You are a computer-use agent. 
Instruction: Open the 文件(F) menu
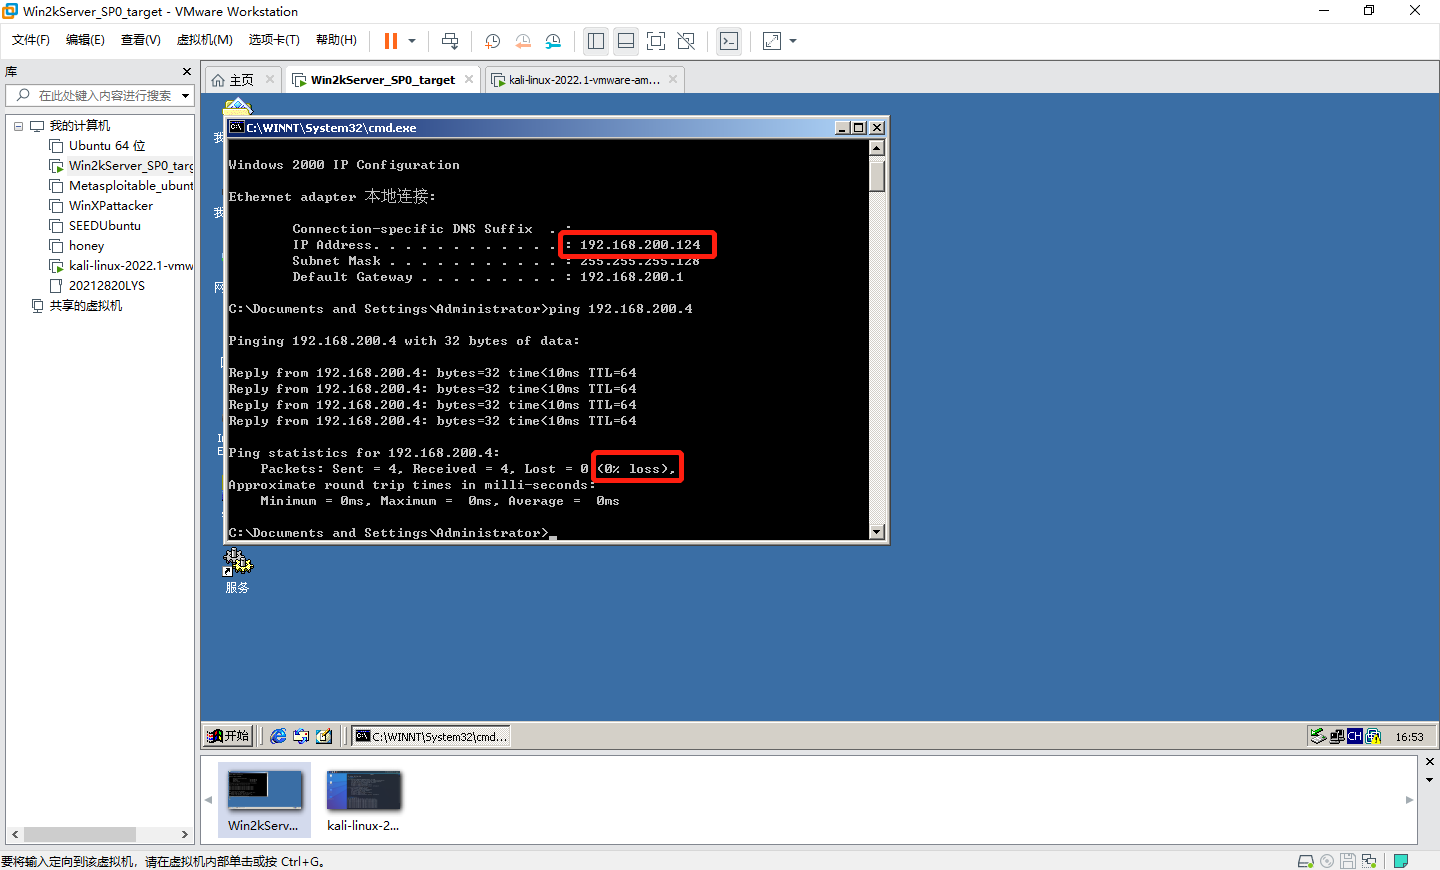[31, 40]
